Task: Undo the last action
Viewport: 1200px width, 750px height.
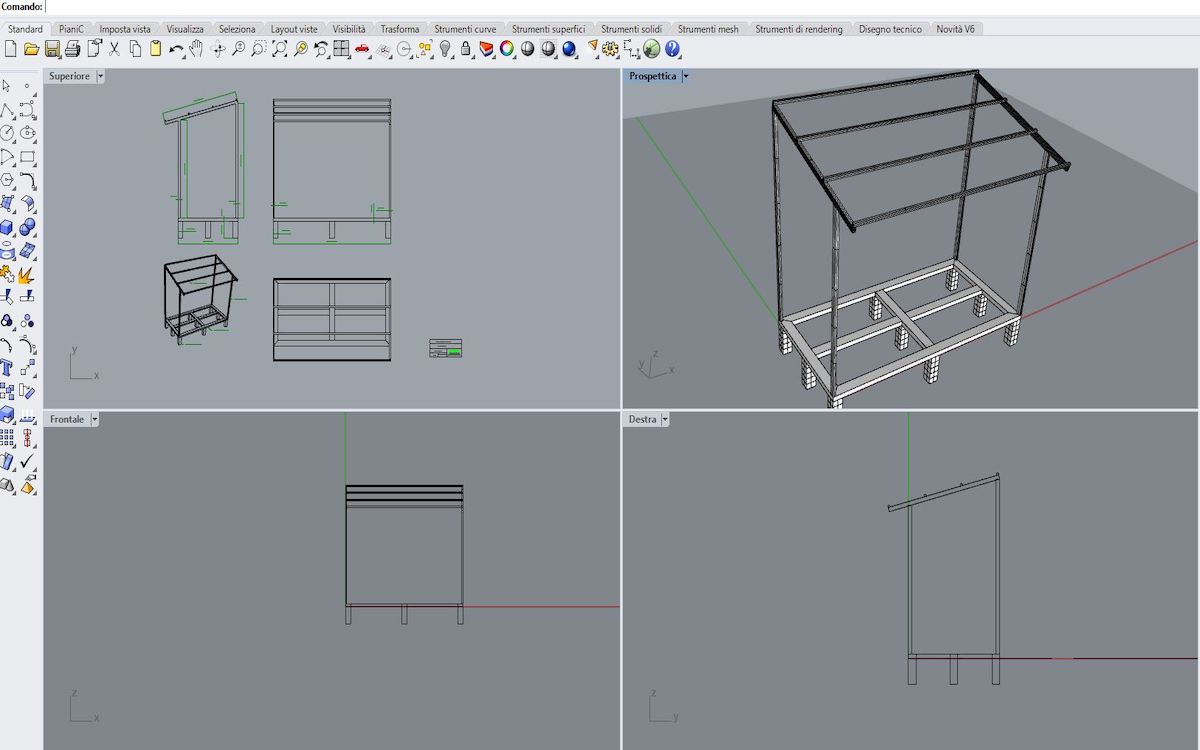Action: (176, 48)
